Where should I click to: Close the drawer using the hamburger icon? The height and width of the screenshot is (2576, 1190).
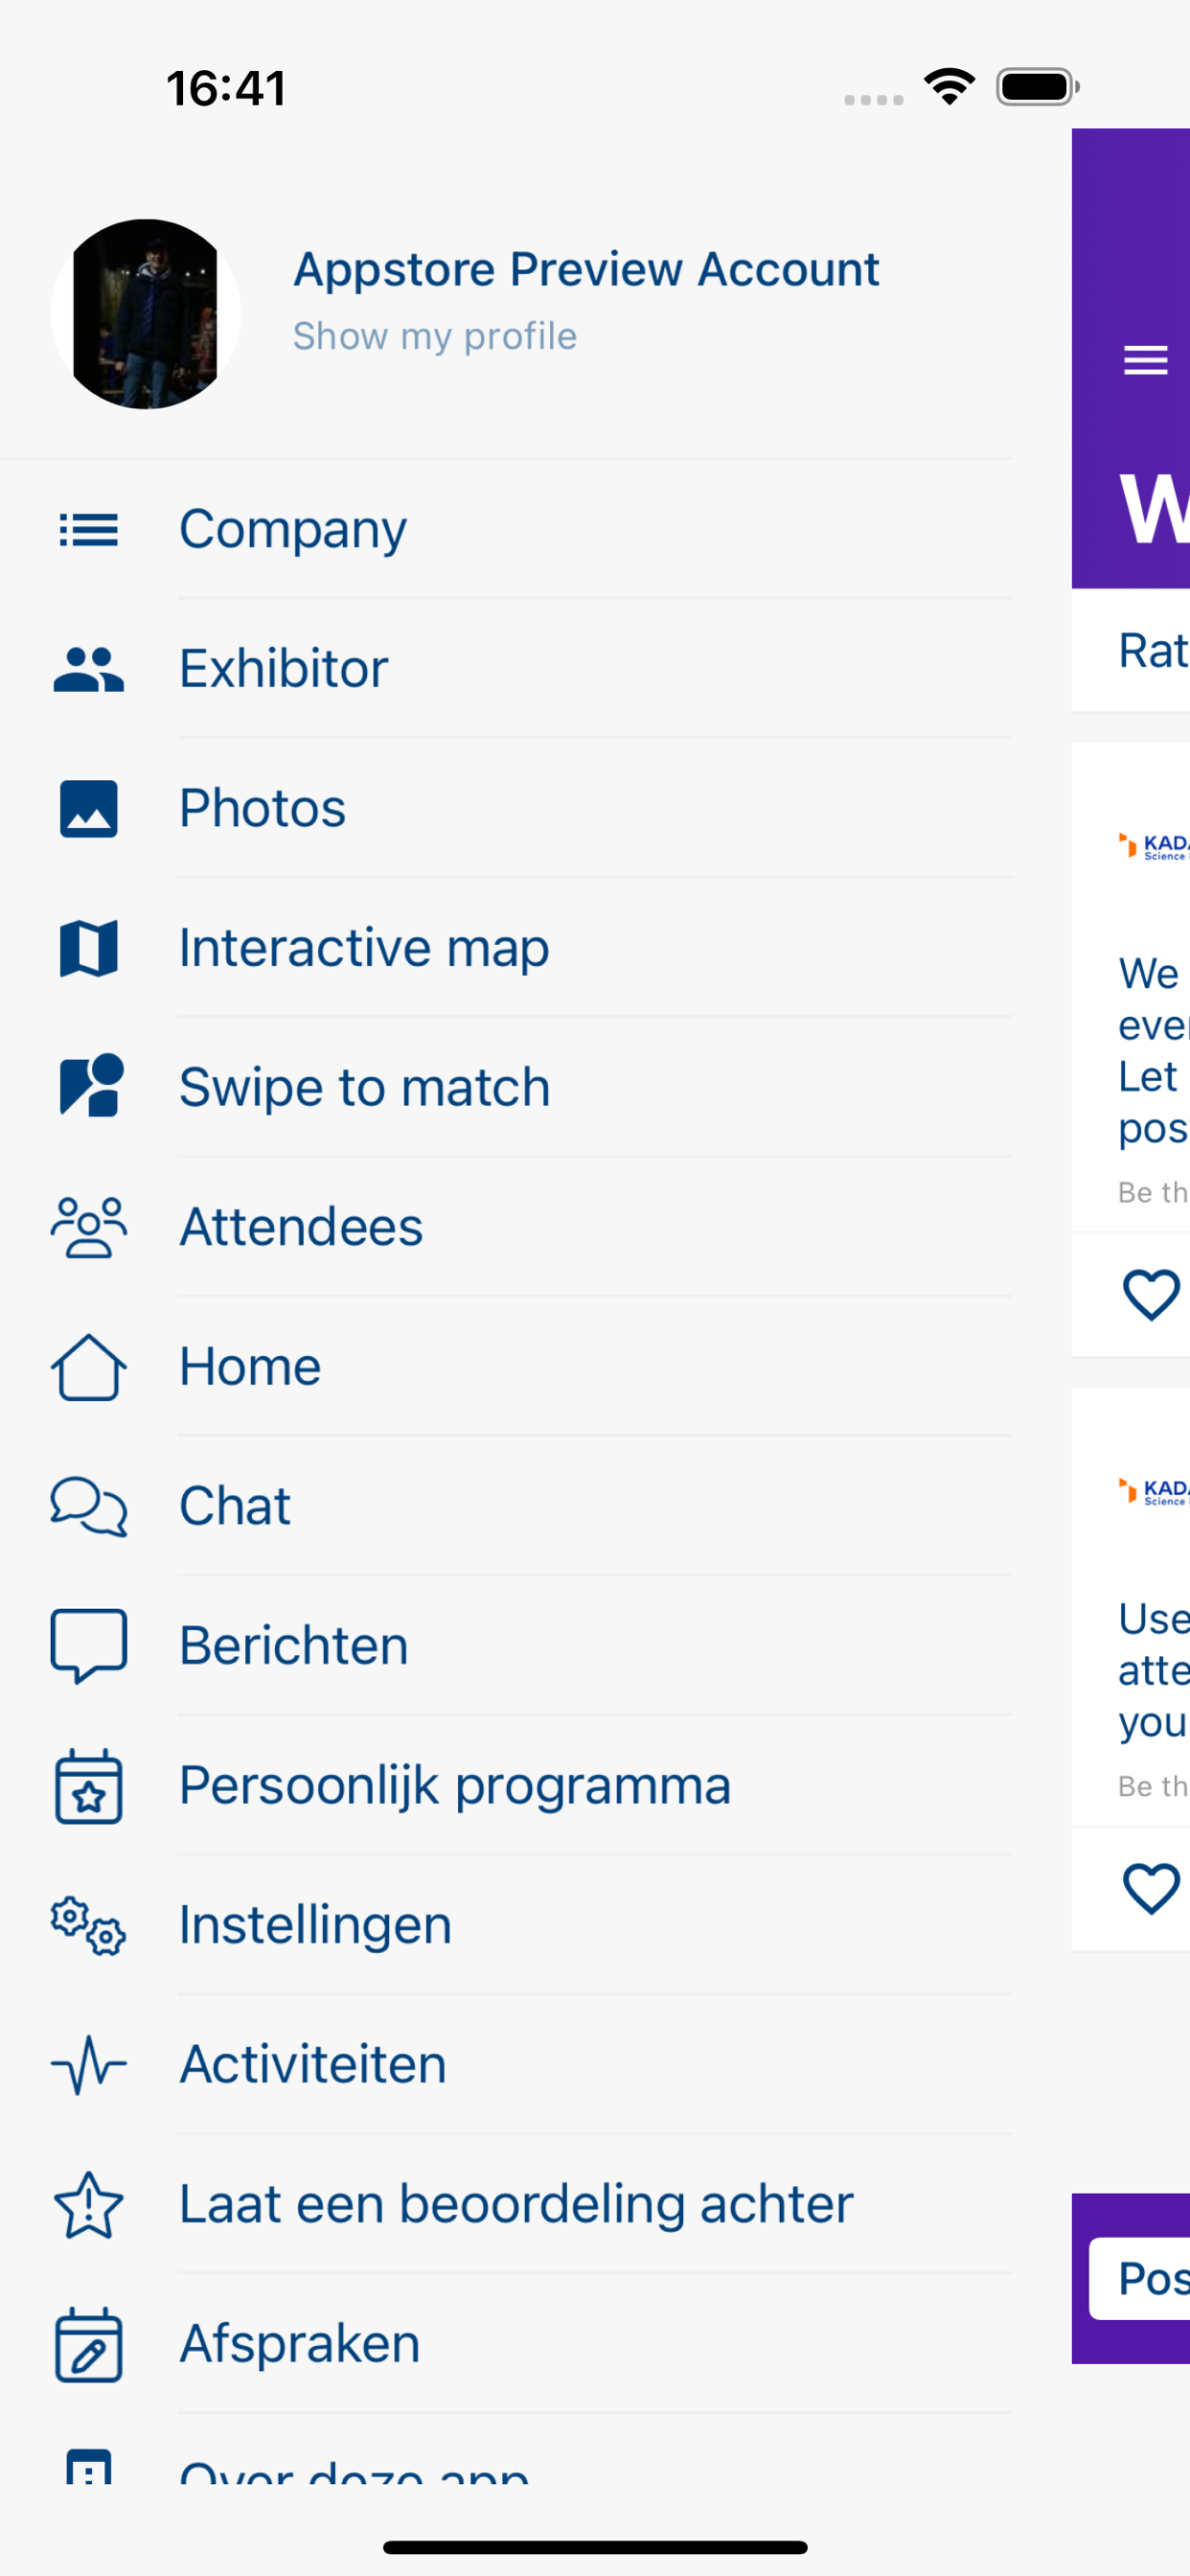point(1145,360)
